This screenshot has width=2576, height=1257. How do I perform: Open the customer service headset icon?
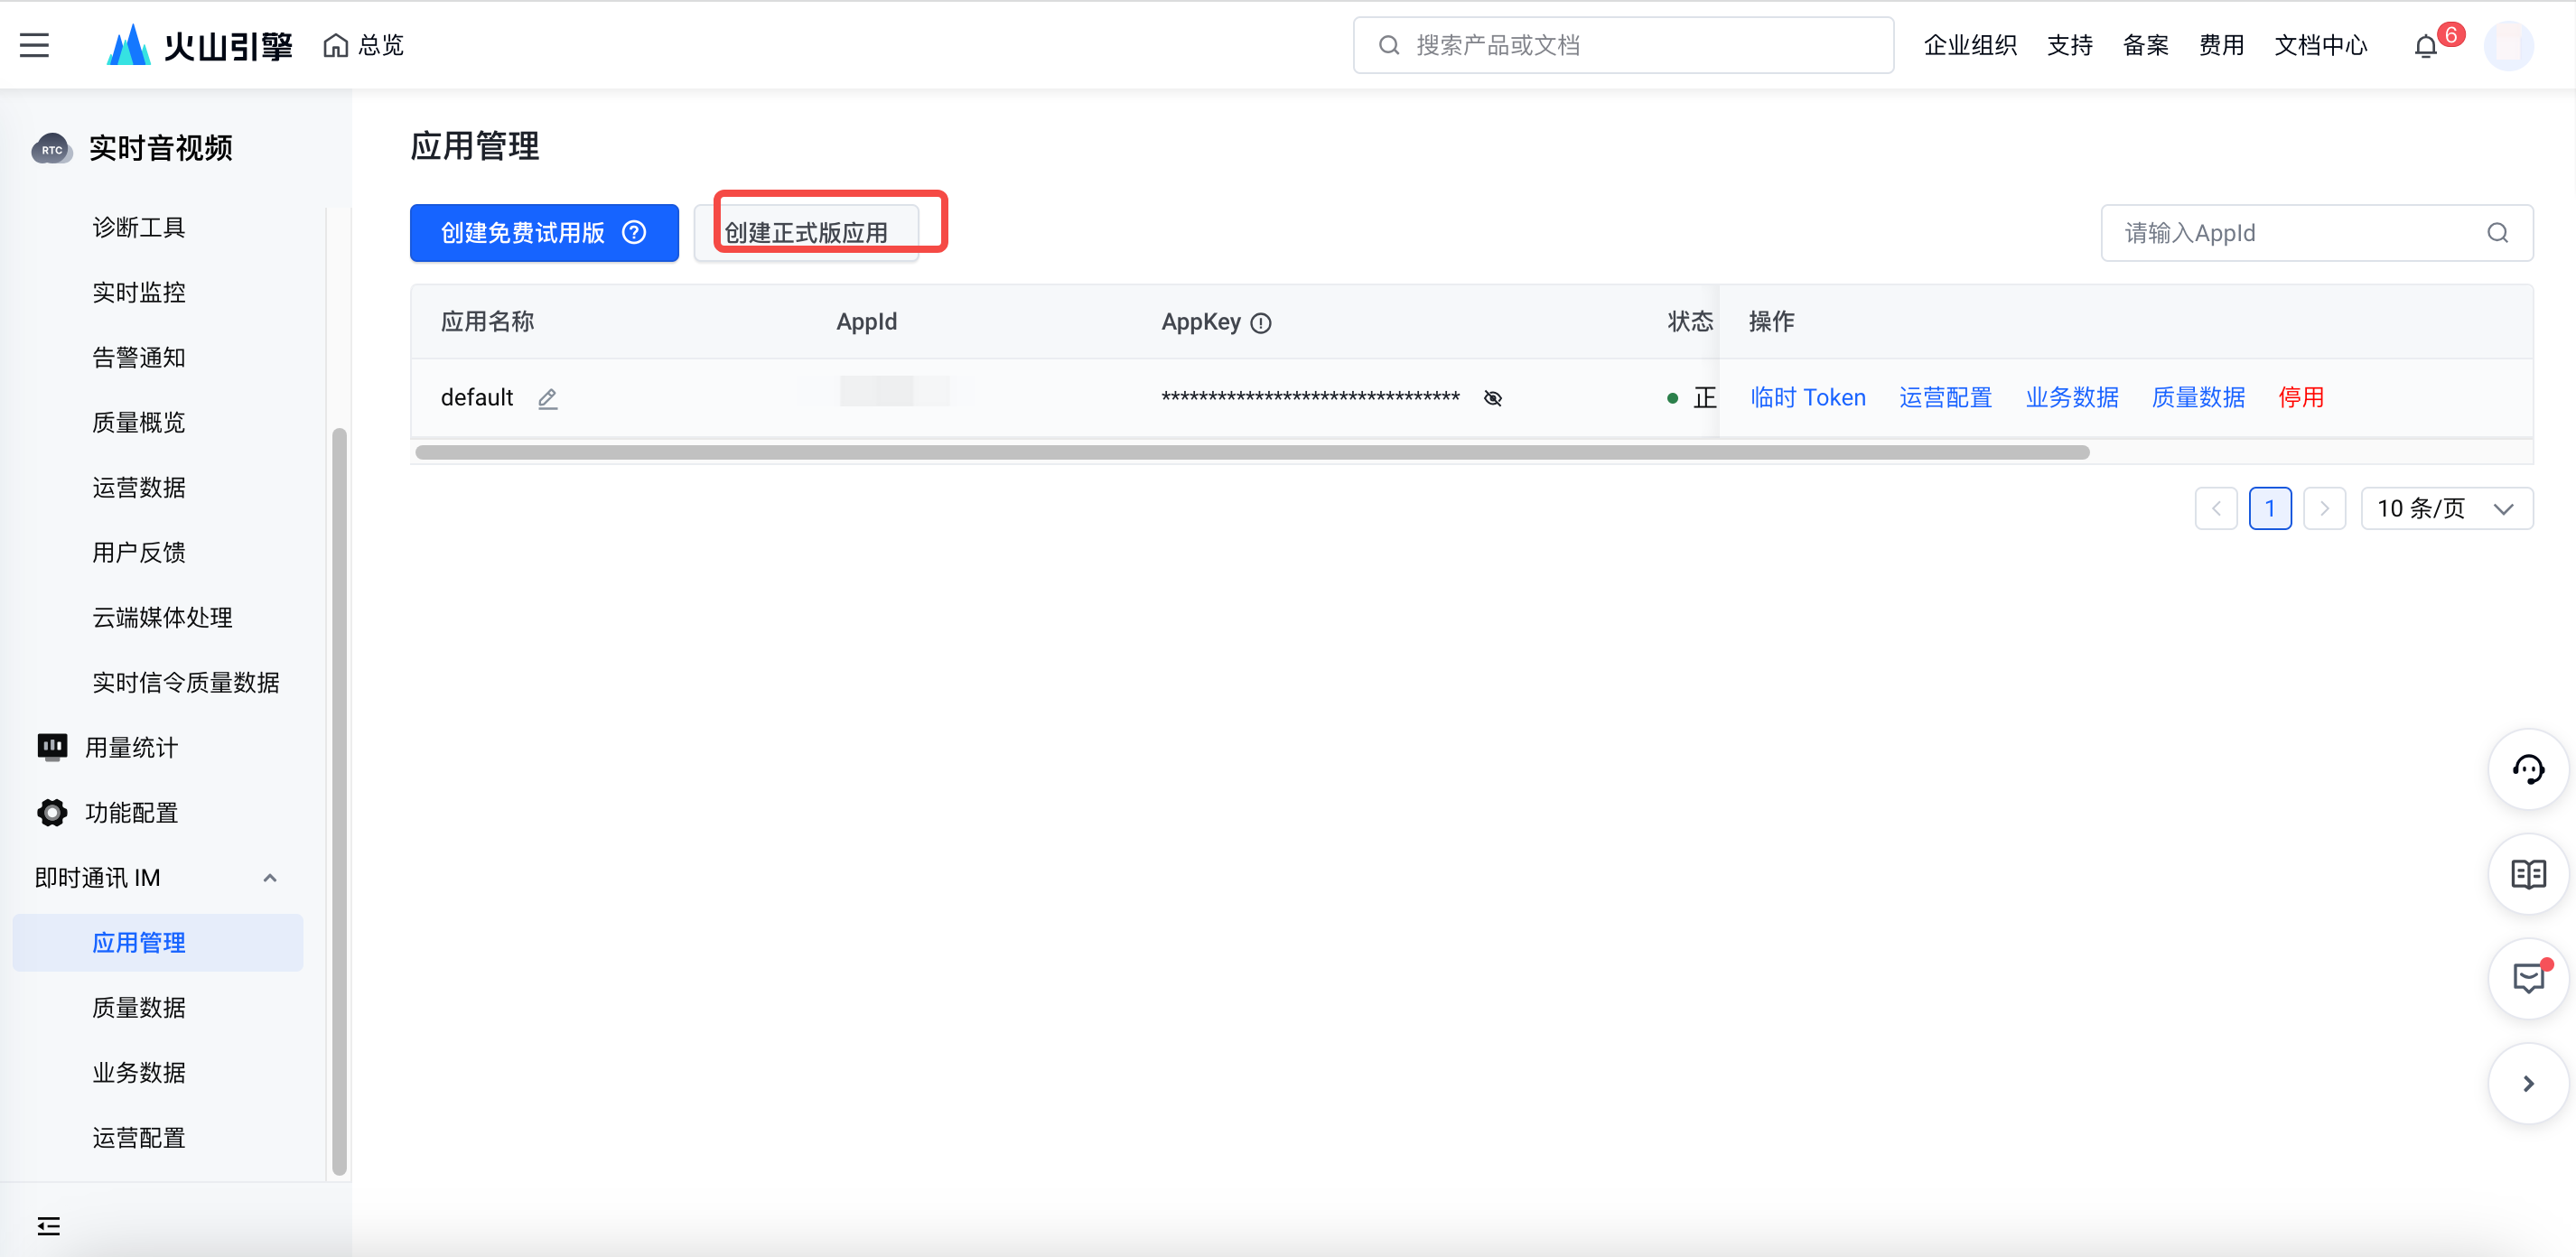[x=2528, y=770]
